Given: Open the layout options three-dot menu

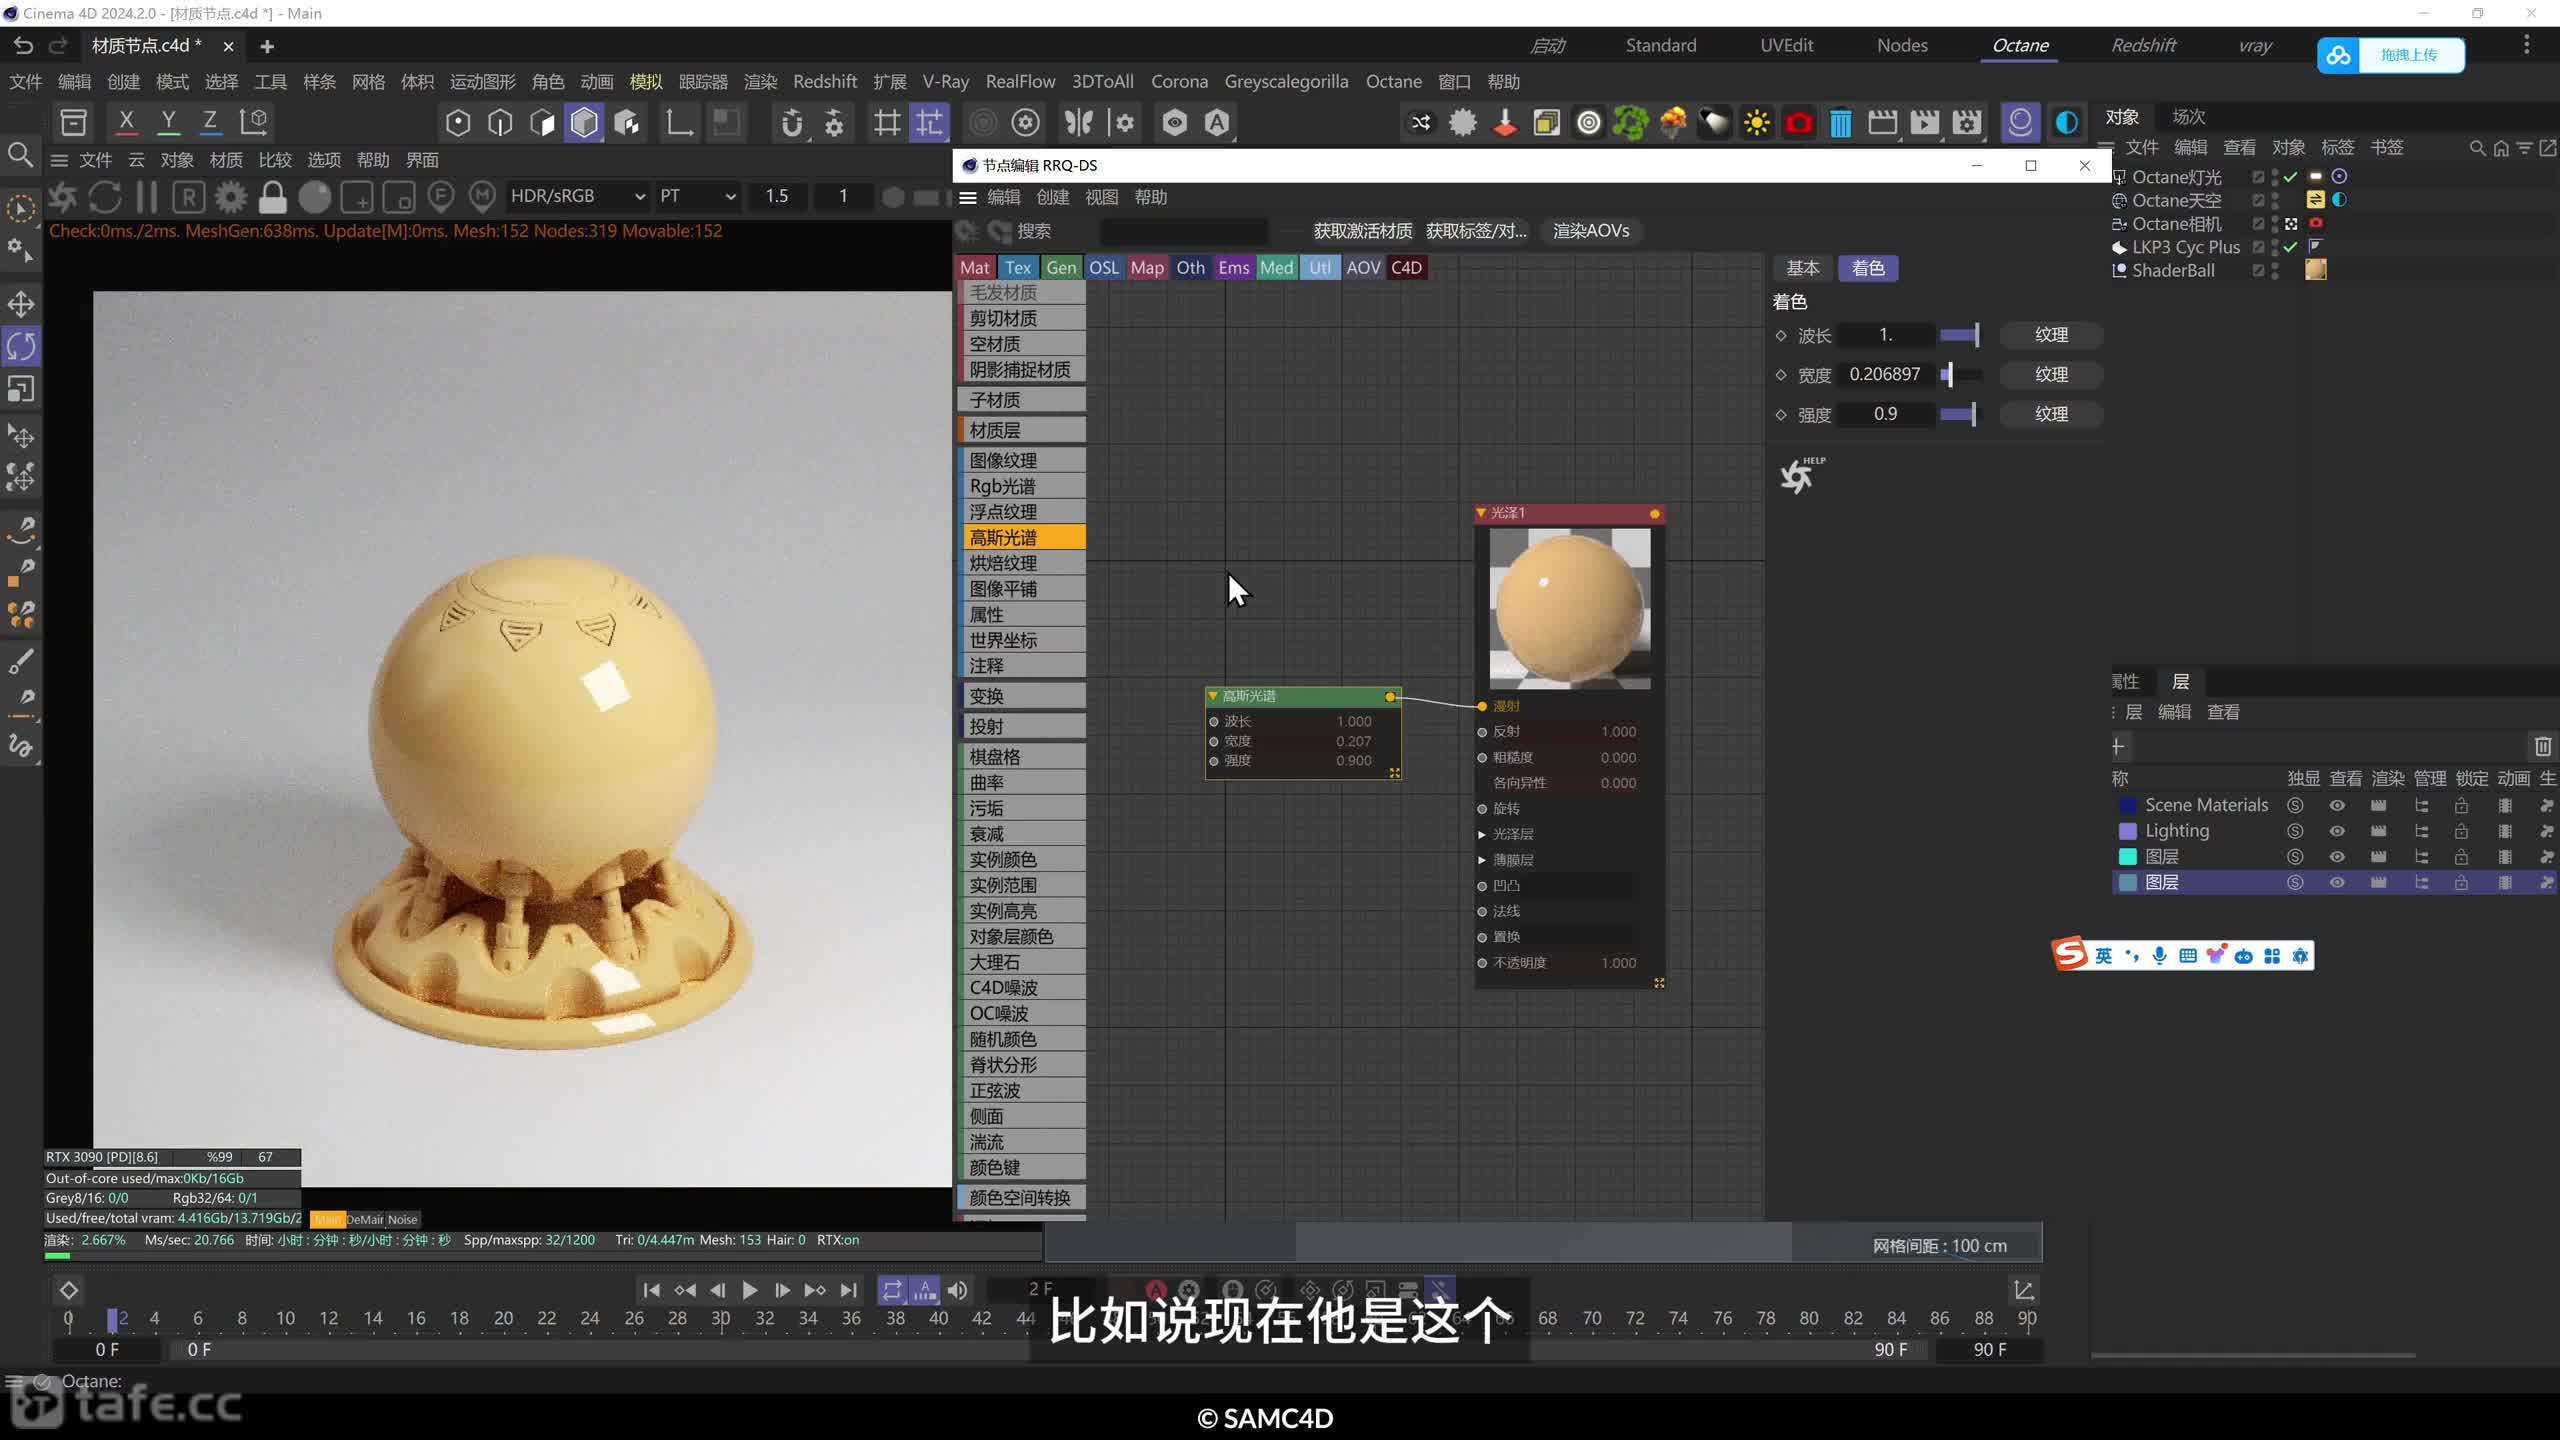Looking at the screenshot, I should [x=2527, y=45].
